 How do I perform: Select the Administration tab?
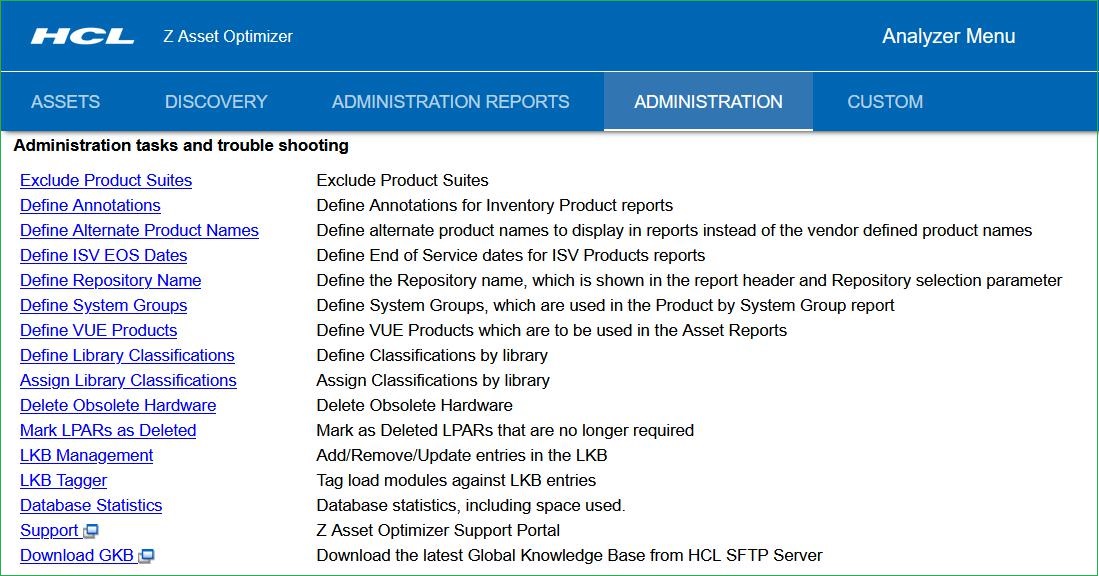708,102
